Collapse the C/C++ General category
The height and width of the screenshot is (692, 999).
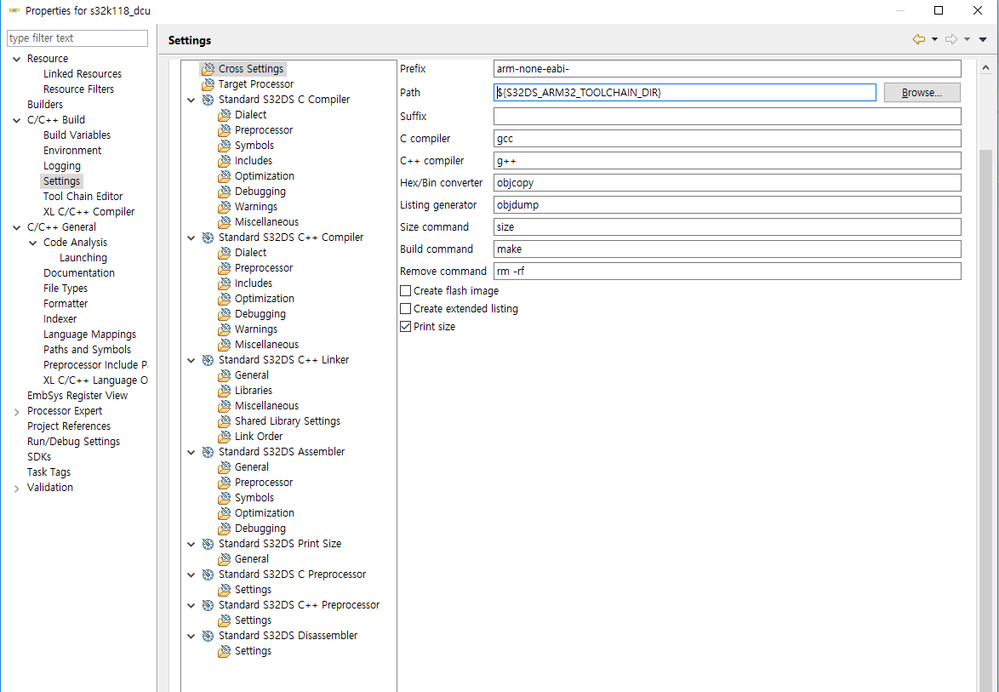17,227
